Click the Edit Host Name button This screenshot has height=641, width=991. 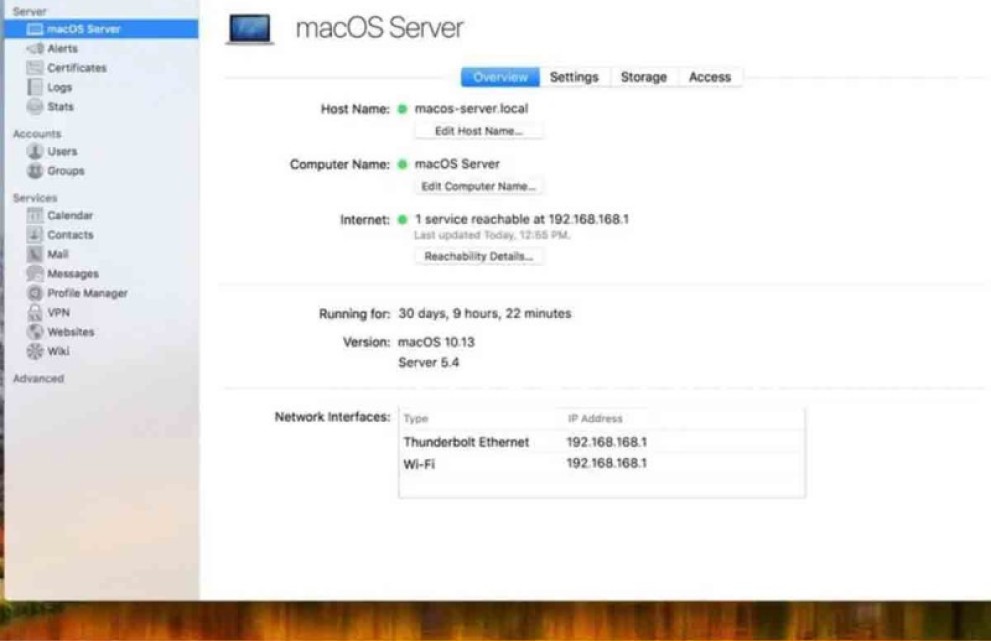tap(478, 131)
